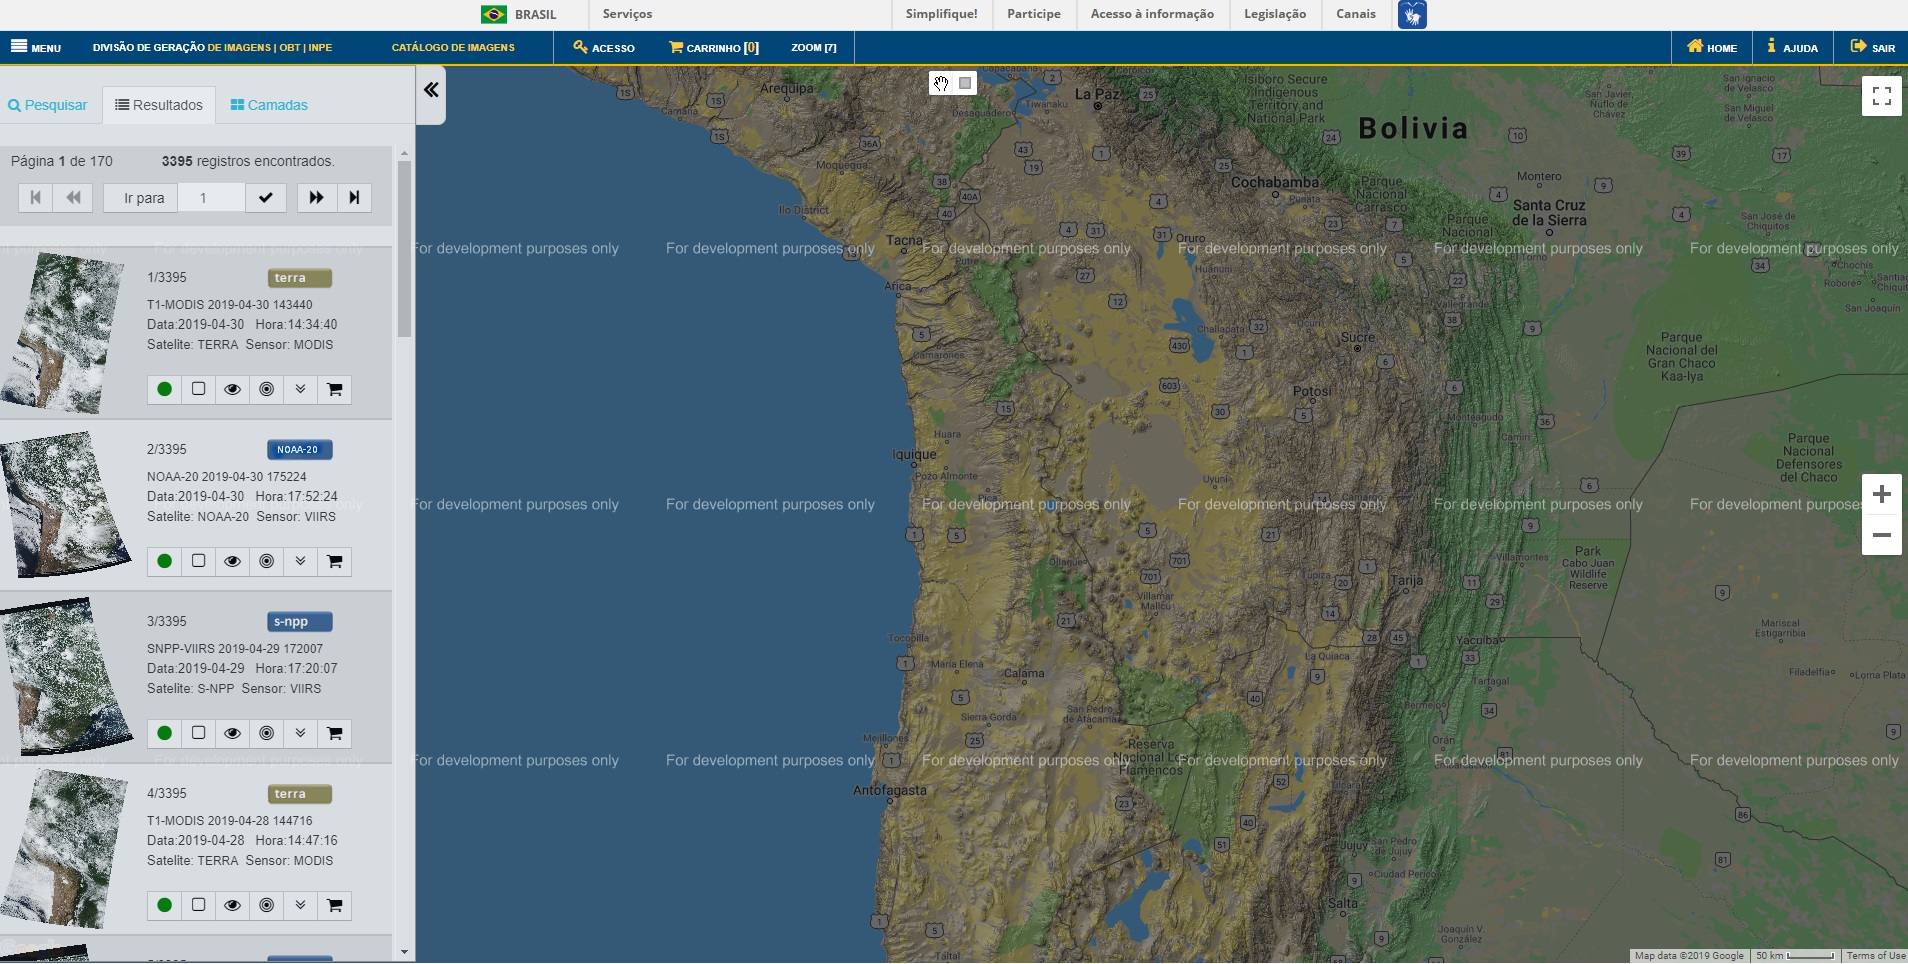Check the selection box for the first terra image
The width and height of the screenshot is (1908, 964).
click(199, 389)
